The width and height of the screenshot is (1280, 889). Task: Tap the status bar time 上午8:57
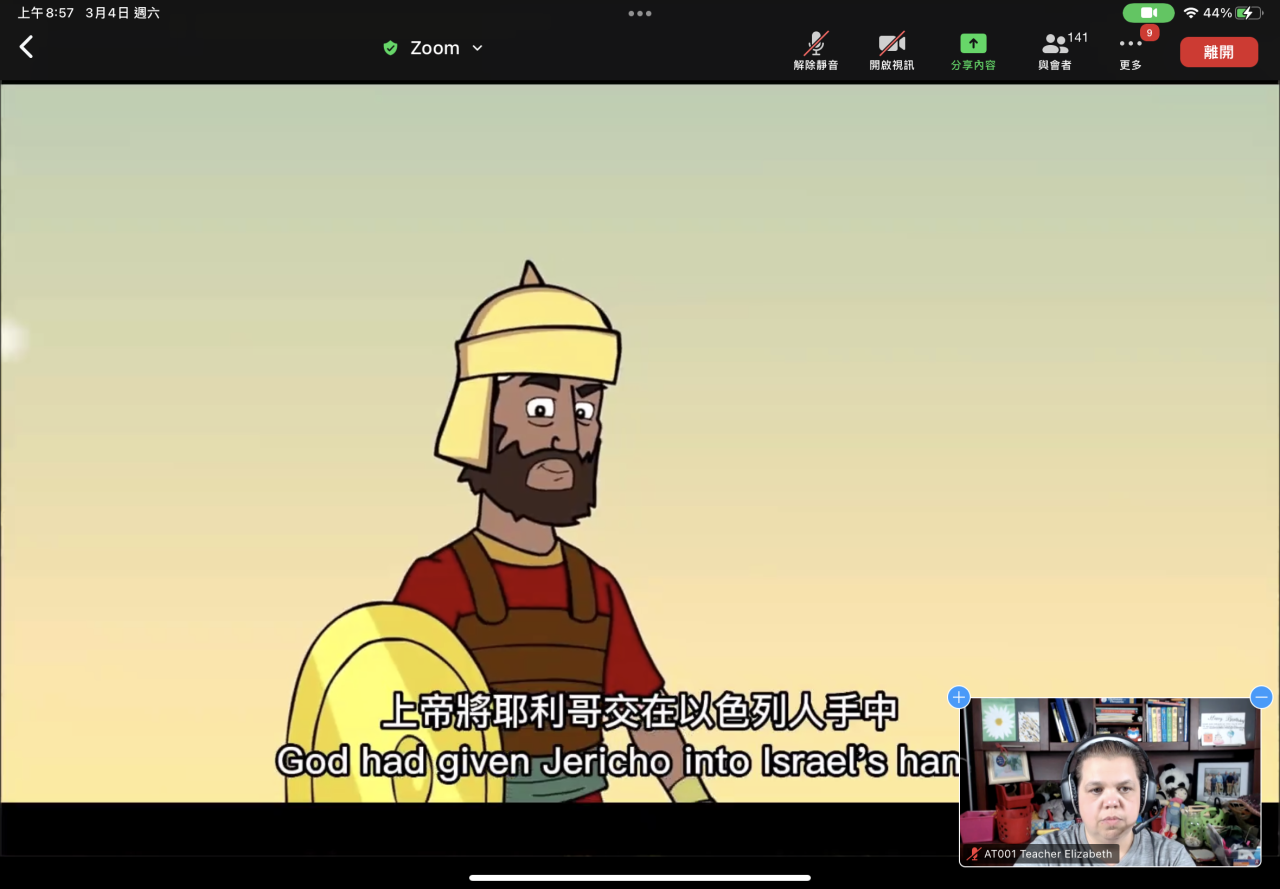pyautogui.click(x=45, y=13)
